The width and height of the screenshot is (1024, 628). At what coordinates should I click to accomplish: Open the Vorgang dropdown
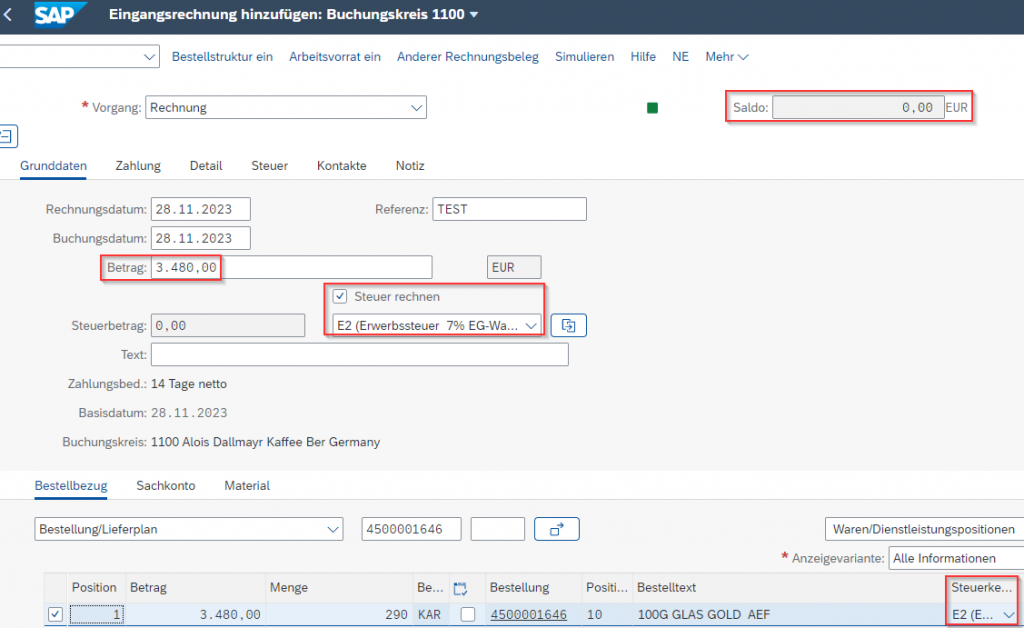click(416, 108)
